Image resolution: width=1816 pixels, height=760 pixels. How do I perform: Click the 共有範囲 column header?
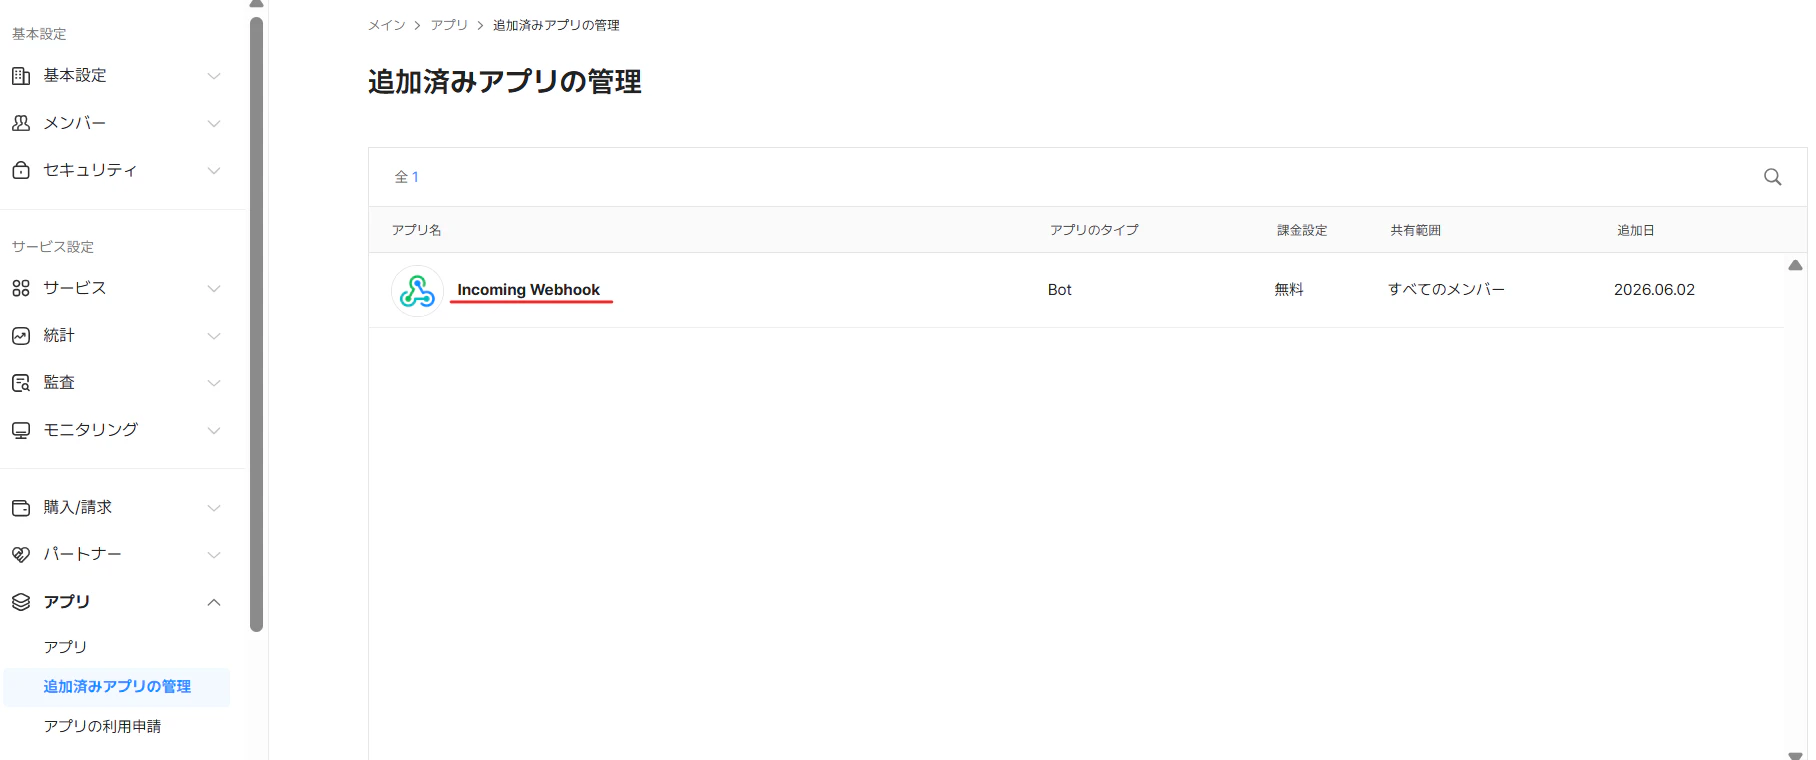tap(1415, 230)
